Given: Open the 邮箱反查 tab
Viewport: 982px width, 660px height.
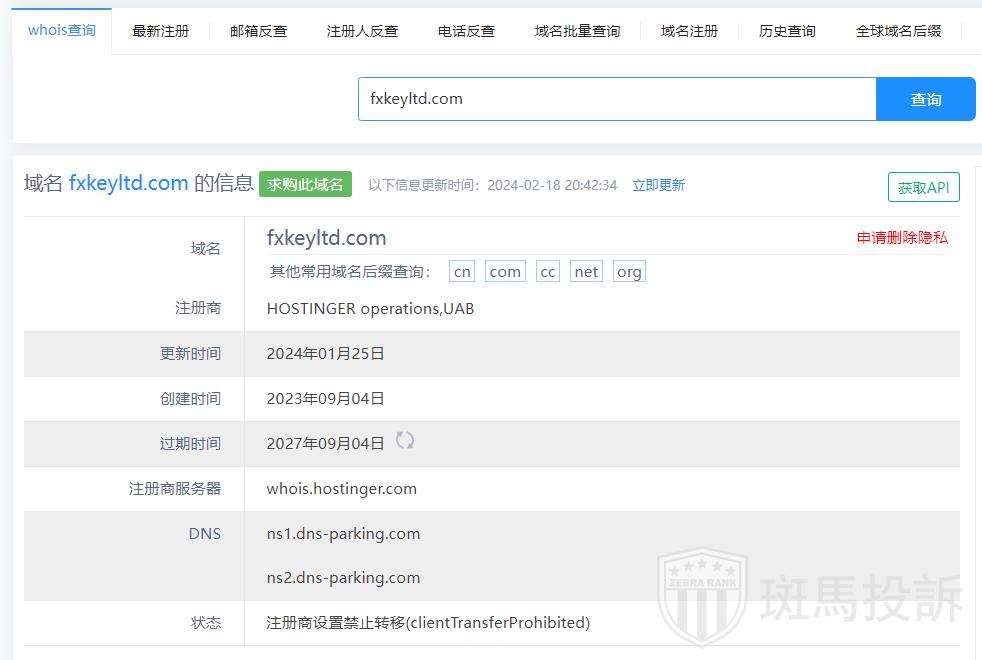Looking at the screenshot, I should pyautogui.click(x=258, y=31).
